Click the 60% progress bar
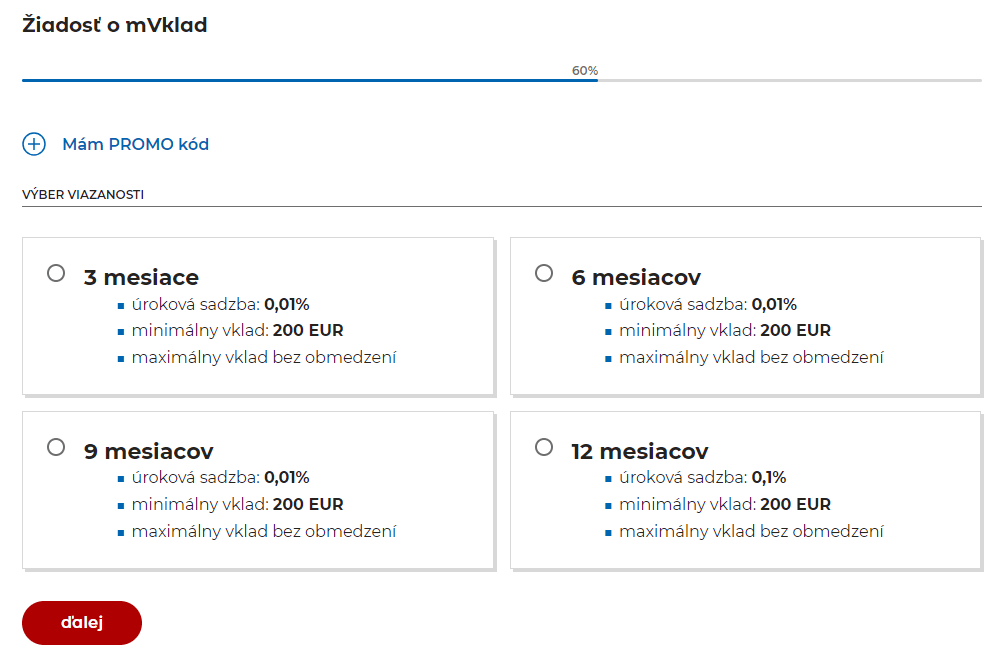1006x662 pixels. (310, 80)
